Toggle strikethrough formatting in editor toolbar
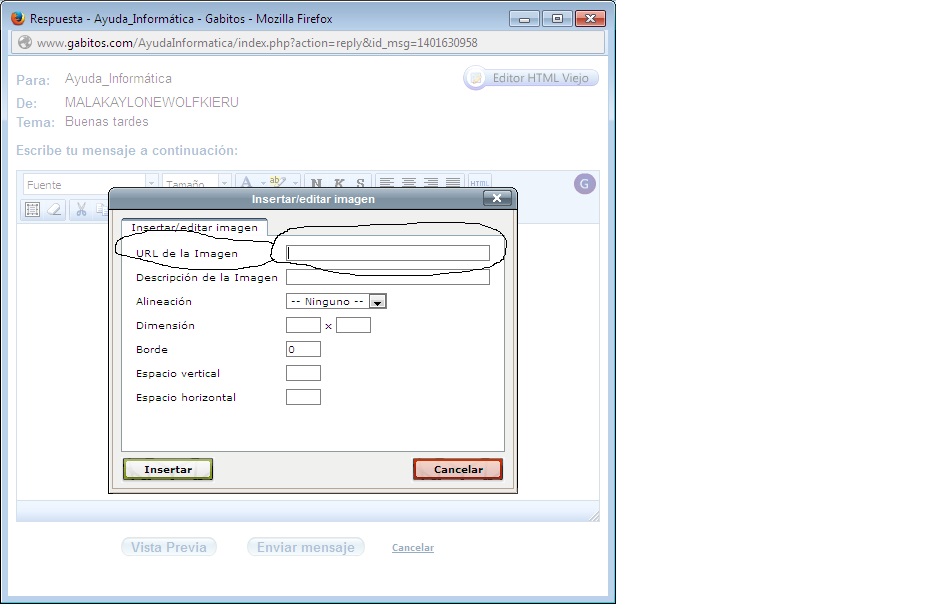939x614 pixels. 360,183
